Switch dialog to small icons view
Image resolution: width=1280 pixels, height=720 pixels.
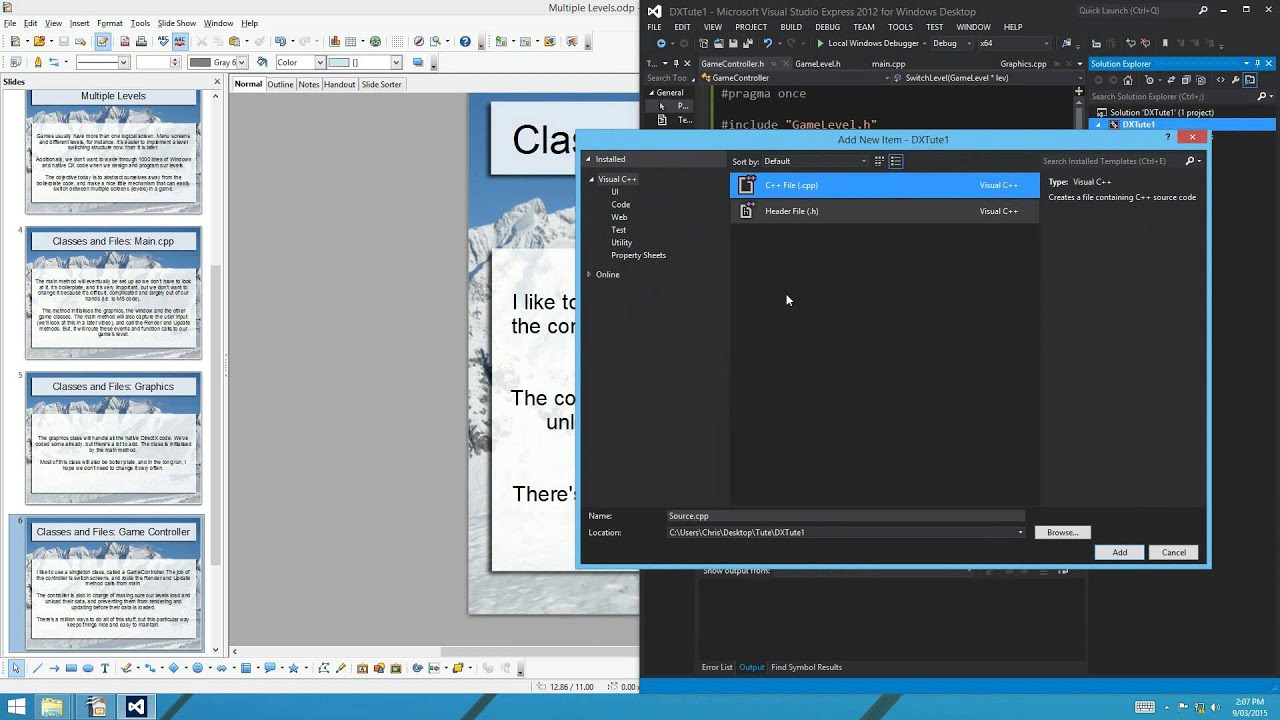point(879,161)
